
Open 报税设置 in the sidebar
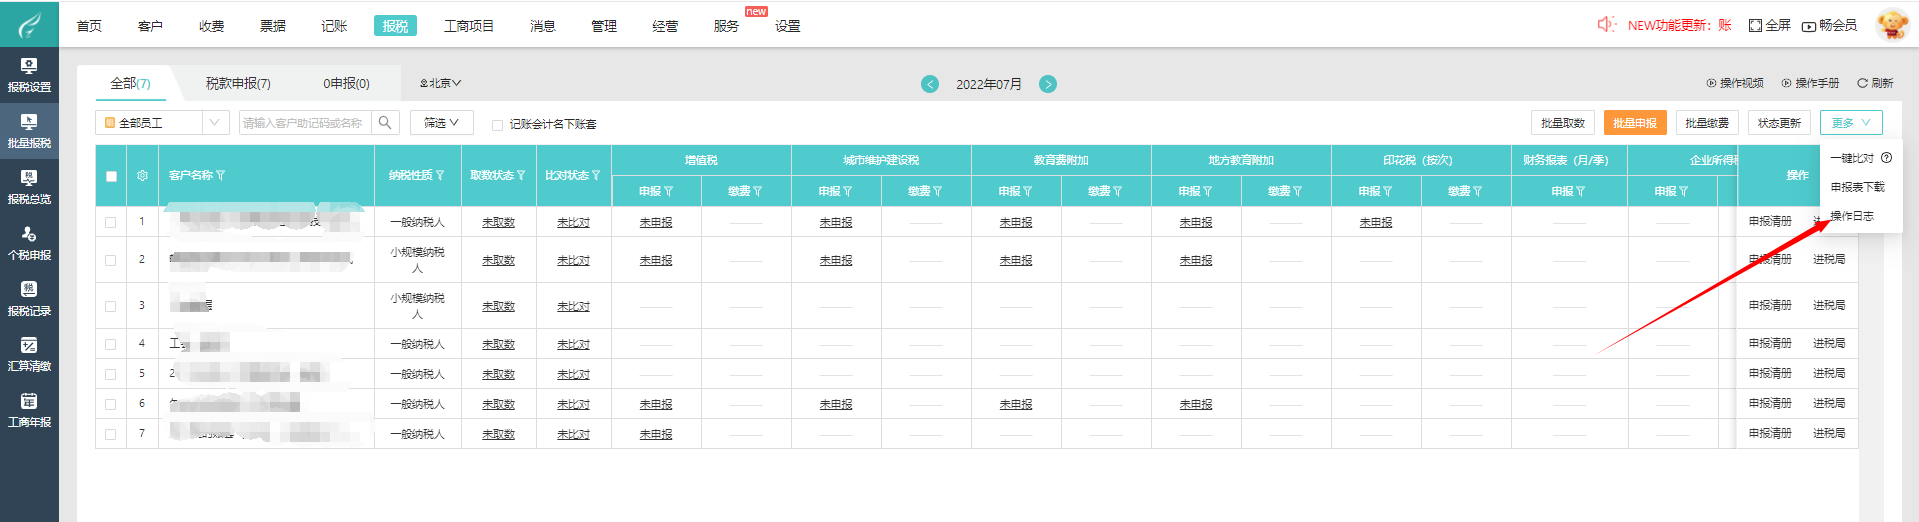(29, 75)
